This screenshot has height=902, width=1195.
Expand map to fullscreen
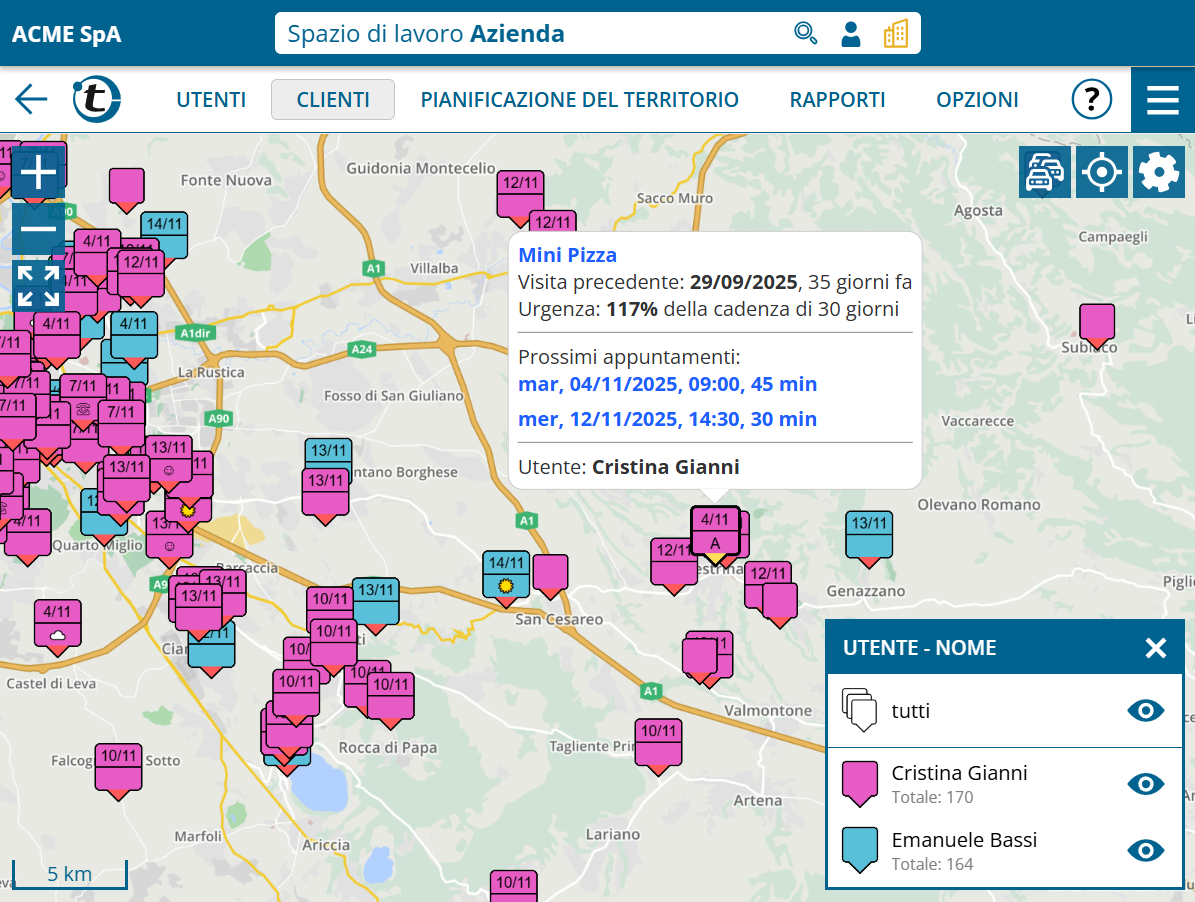tap(38, 286)
